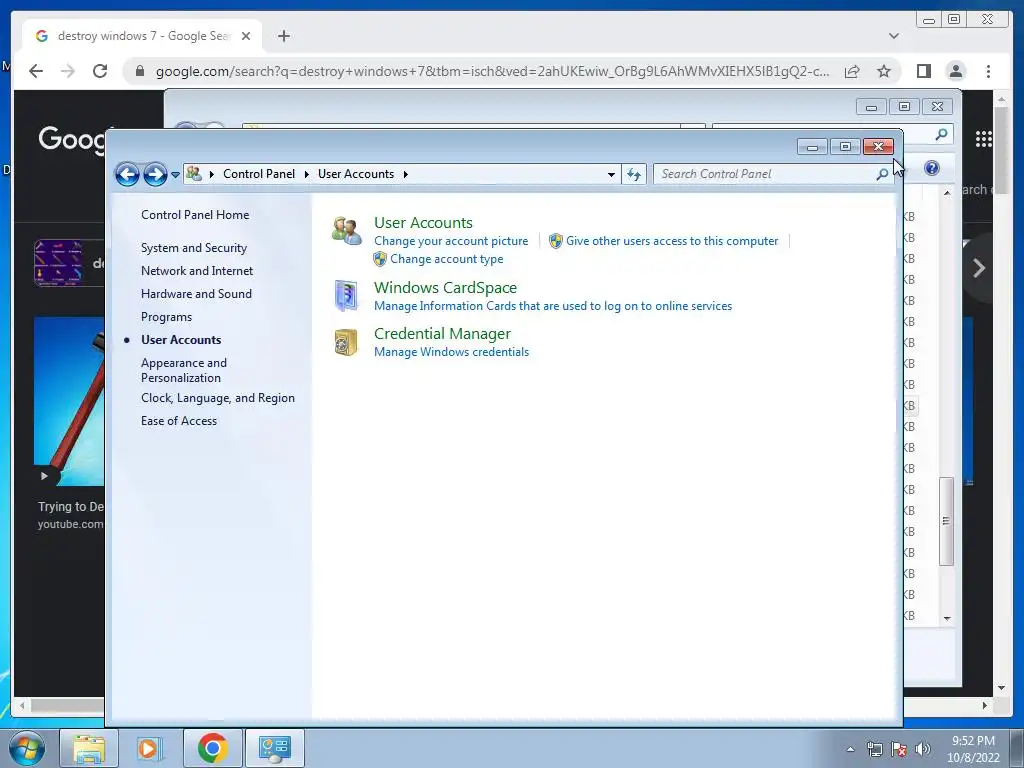1024x768 pixels.
Task: Open the address bar history dropdown
Action: pos(611,174)
